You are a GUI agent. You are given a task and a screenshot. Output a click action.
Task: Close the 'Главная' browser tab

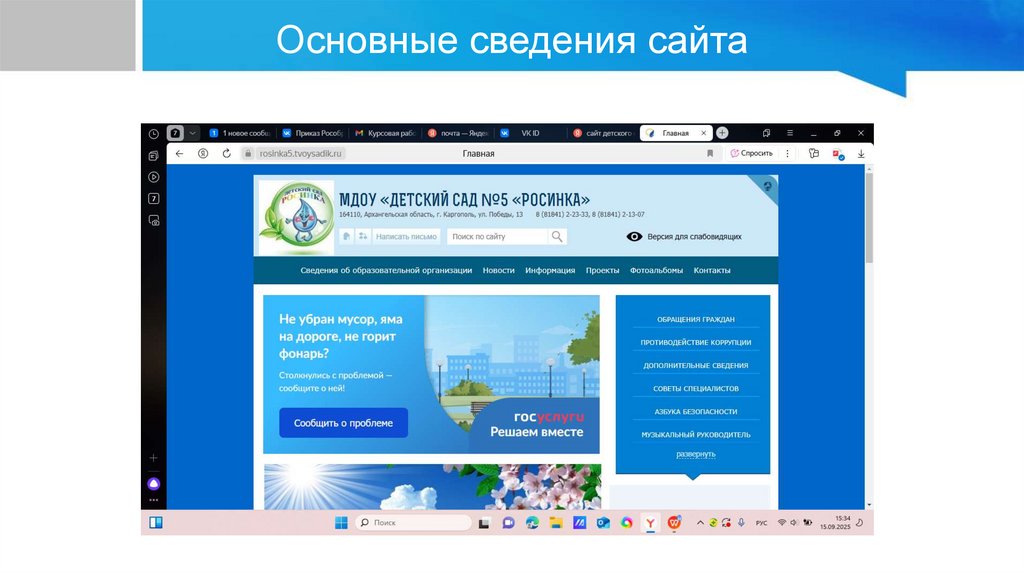click(x=703, y=133)
